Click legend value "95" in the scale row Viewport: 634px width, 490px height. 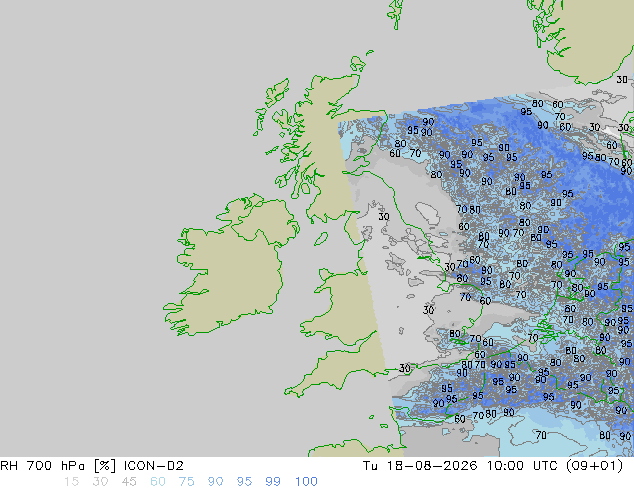244,482
